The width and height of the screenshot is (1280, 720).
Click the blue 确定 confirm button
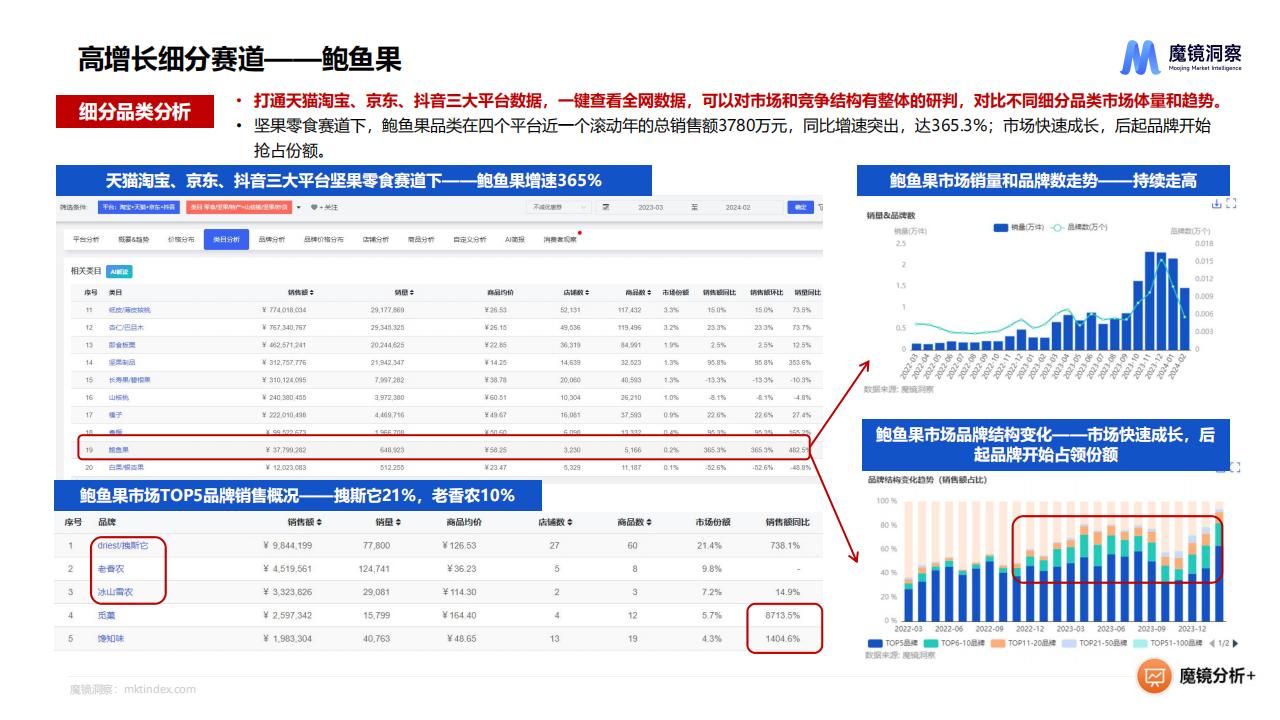click(801, 207)
